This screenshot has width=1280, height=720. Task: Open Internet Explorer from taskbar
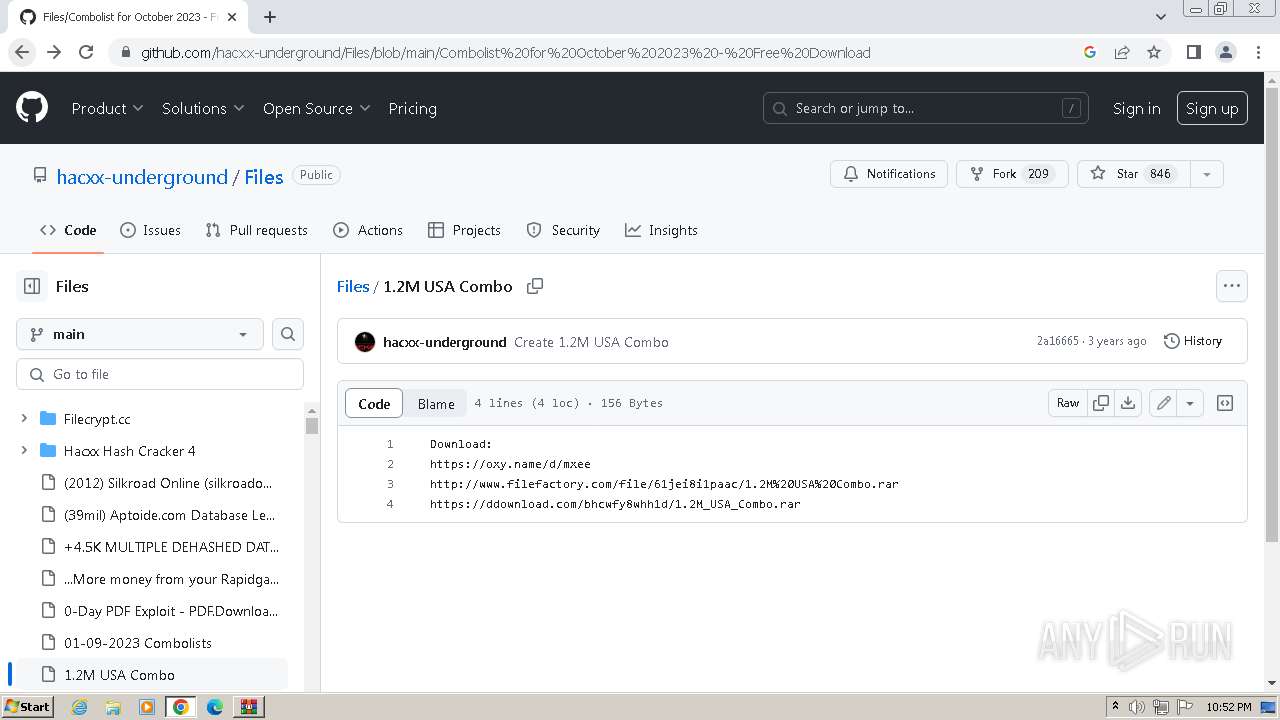79,707
